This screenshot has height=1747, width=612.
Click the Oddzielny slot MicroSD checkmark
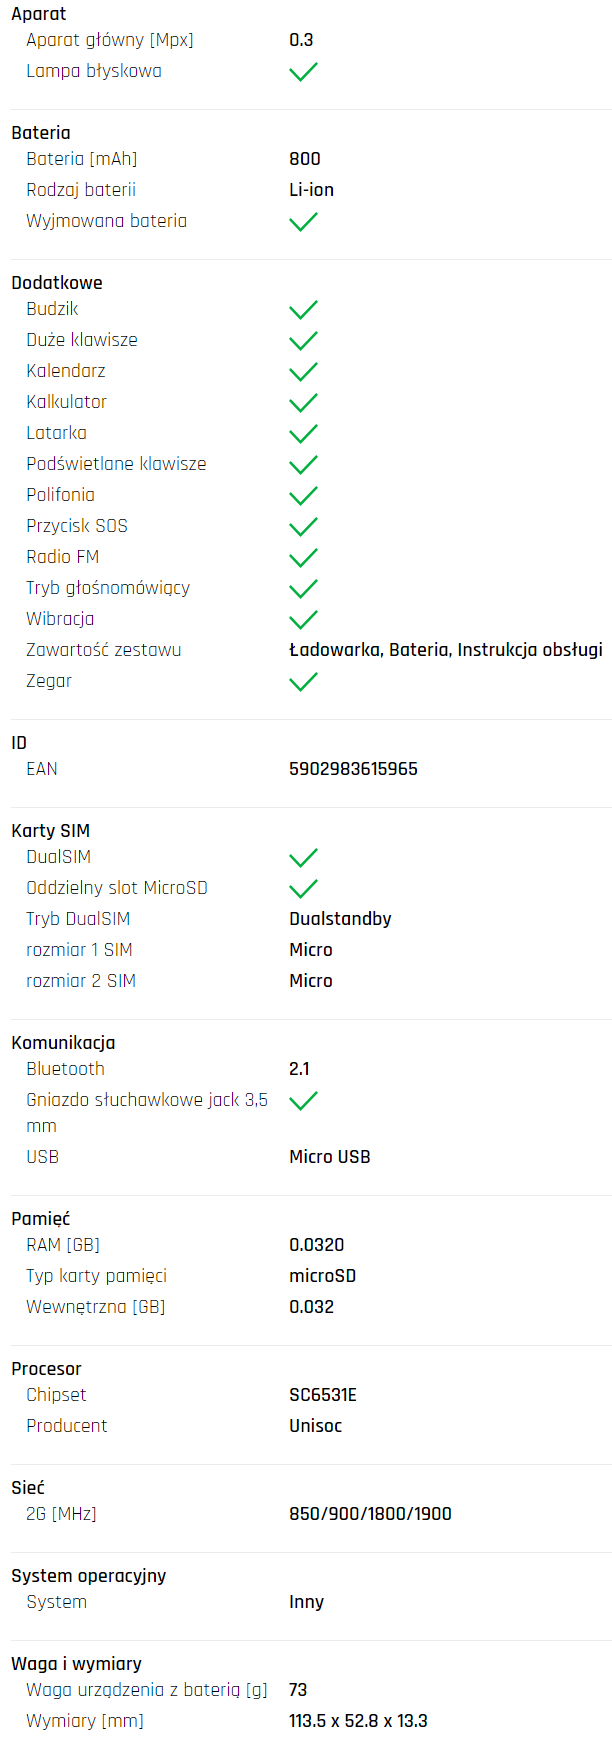303,889
